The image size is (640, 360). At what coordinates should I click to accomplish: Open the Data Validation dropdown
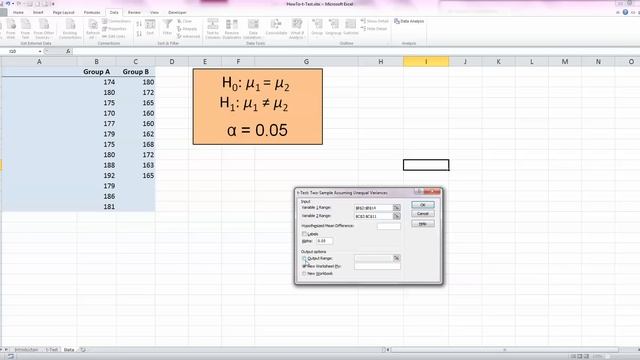pos(253,29)
